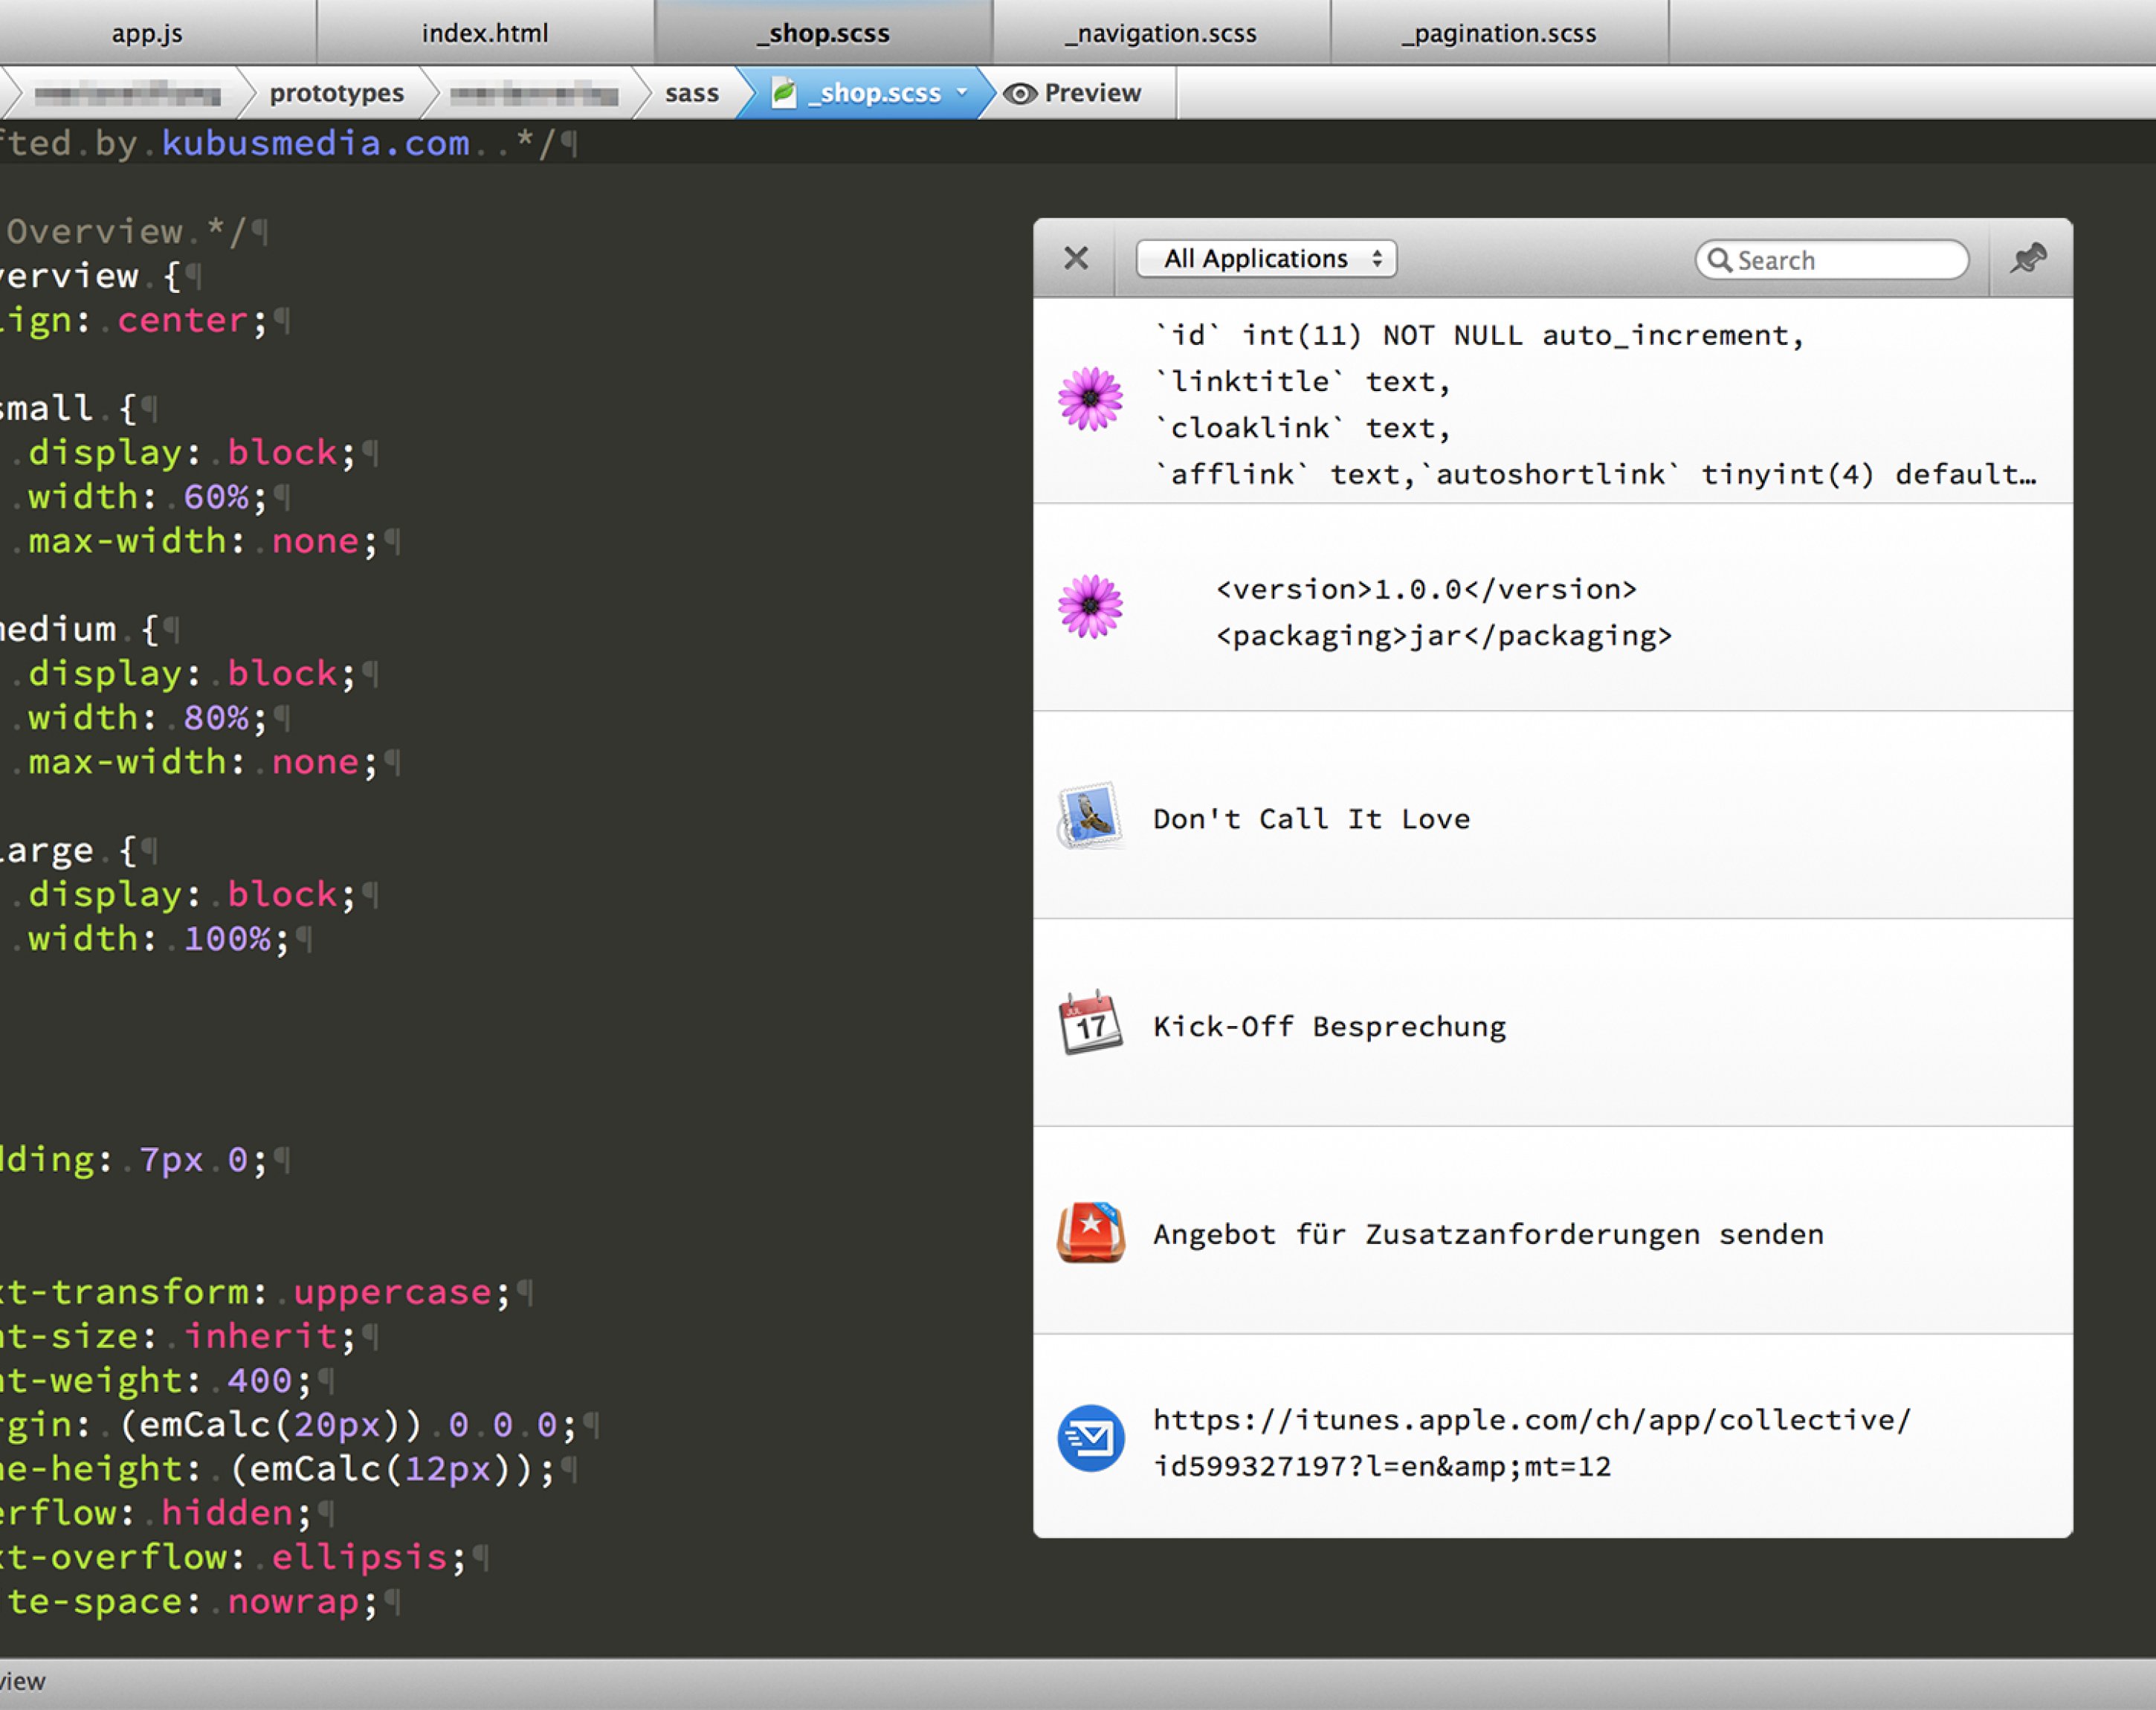The height and width of the screenshot is (1710, 2156).
Task: Click the purple flower icon beside SQL clipping
Action: pyautogui.click(x=1090, y=399)
